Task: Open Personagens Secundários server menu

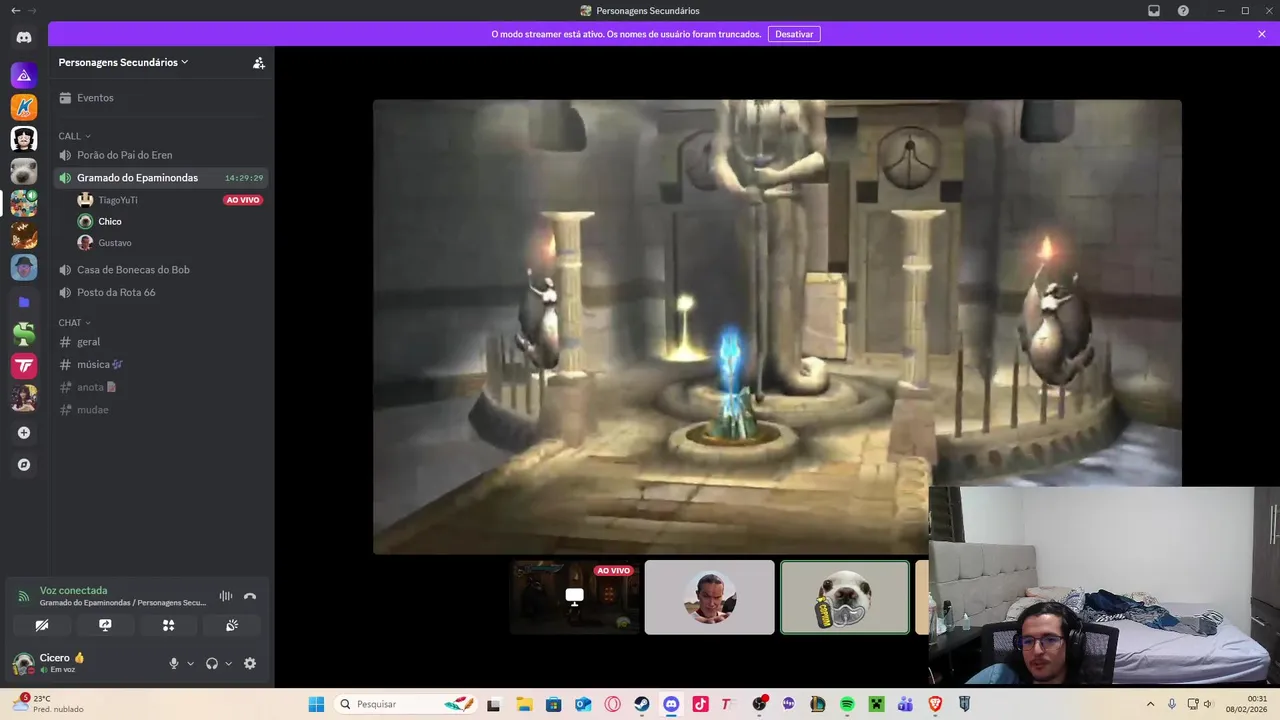Action: (123, 62)
